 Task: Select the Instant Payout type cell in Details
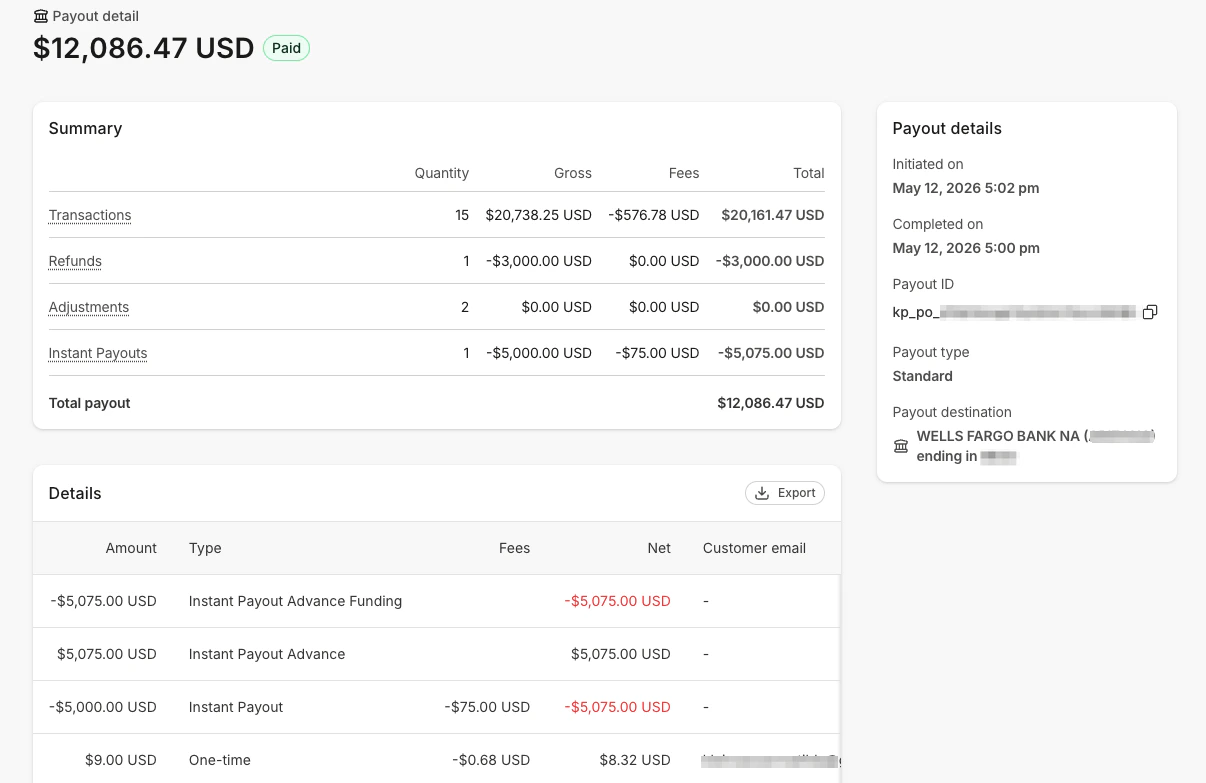point(236,707)
